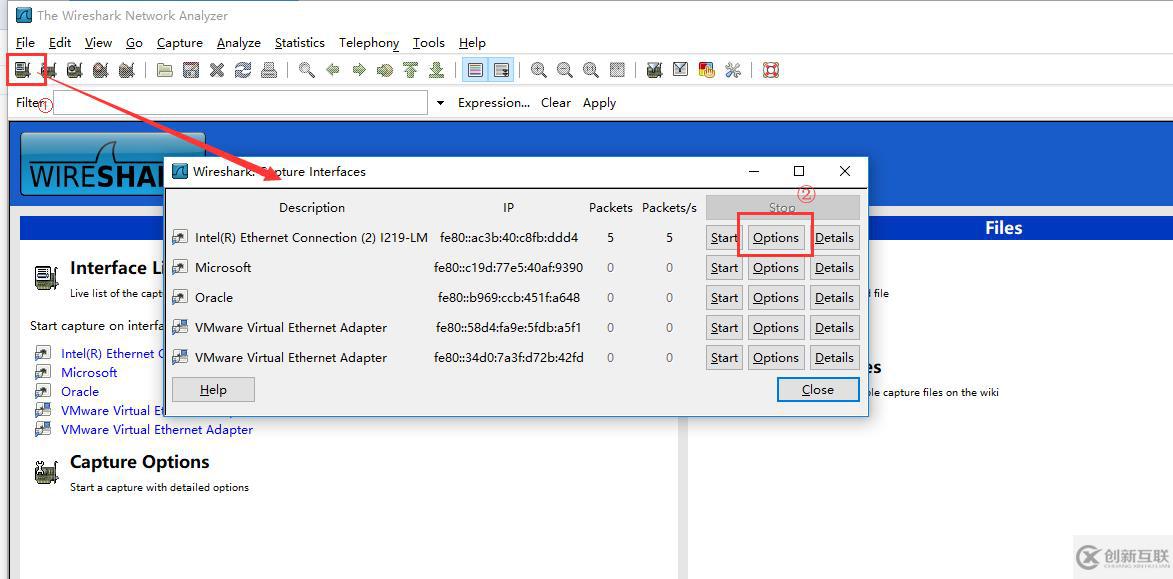The width and height of the screenshot is (1173, 579).
Task: Open the Telephony menu
Action: coord(369,43)
